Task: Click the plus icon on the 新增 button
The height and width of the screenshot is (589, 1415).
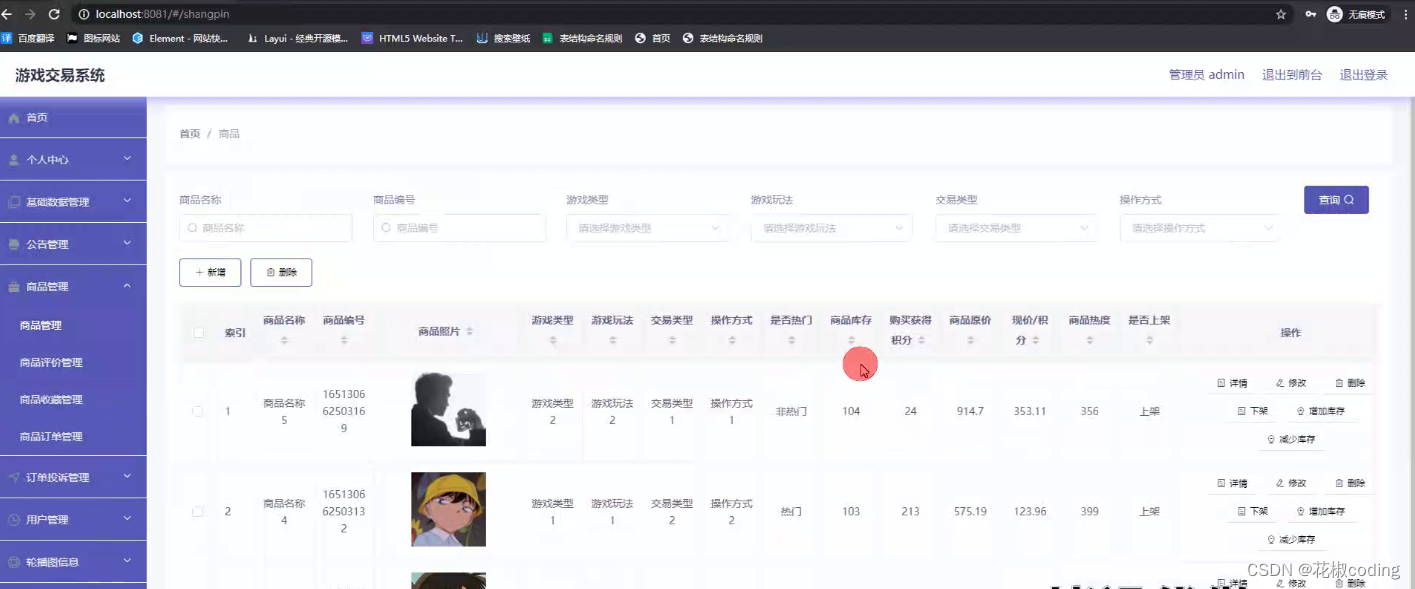Action: tap(199, 272)
